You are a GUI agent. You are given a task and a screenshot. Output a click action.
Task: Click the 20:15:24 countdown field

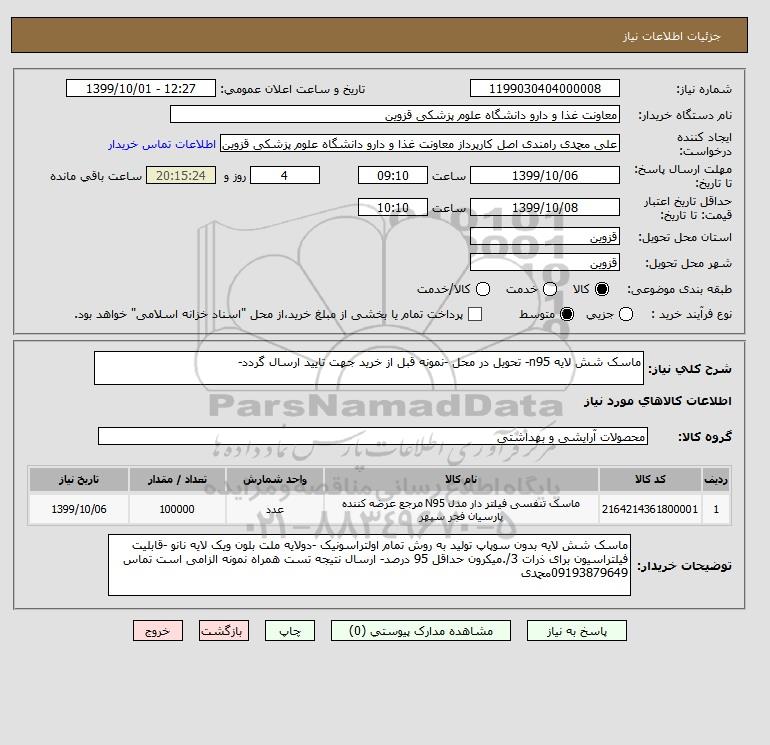point(181,175)
